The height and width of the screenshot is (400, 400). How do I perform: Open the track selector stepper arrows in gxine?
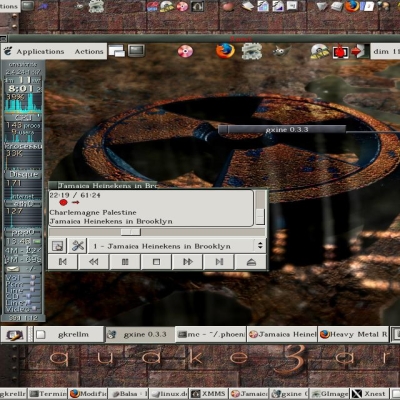(260, 246)
